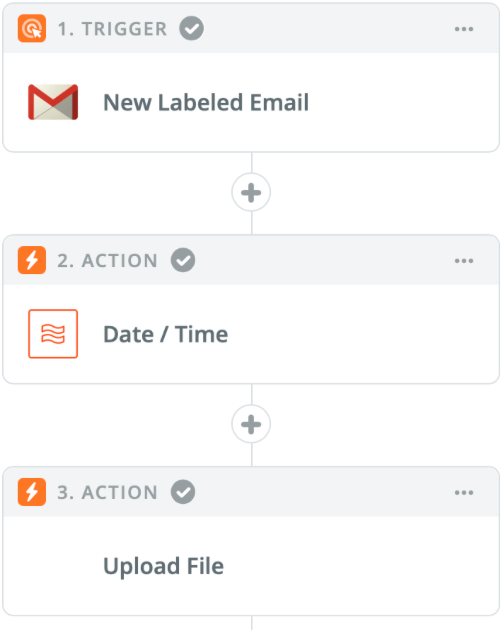Click the checkmark badge next to 2. ACTION
This screenshot has width=503, height=630.
(183, 260)
